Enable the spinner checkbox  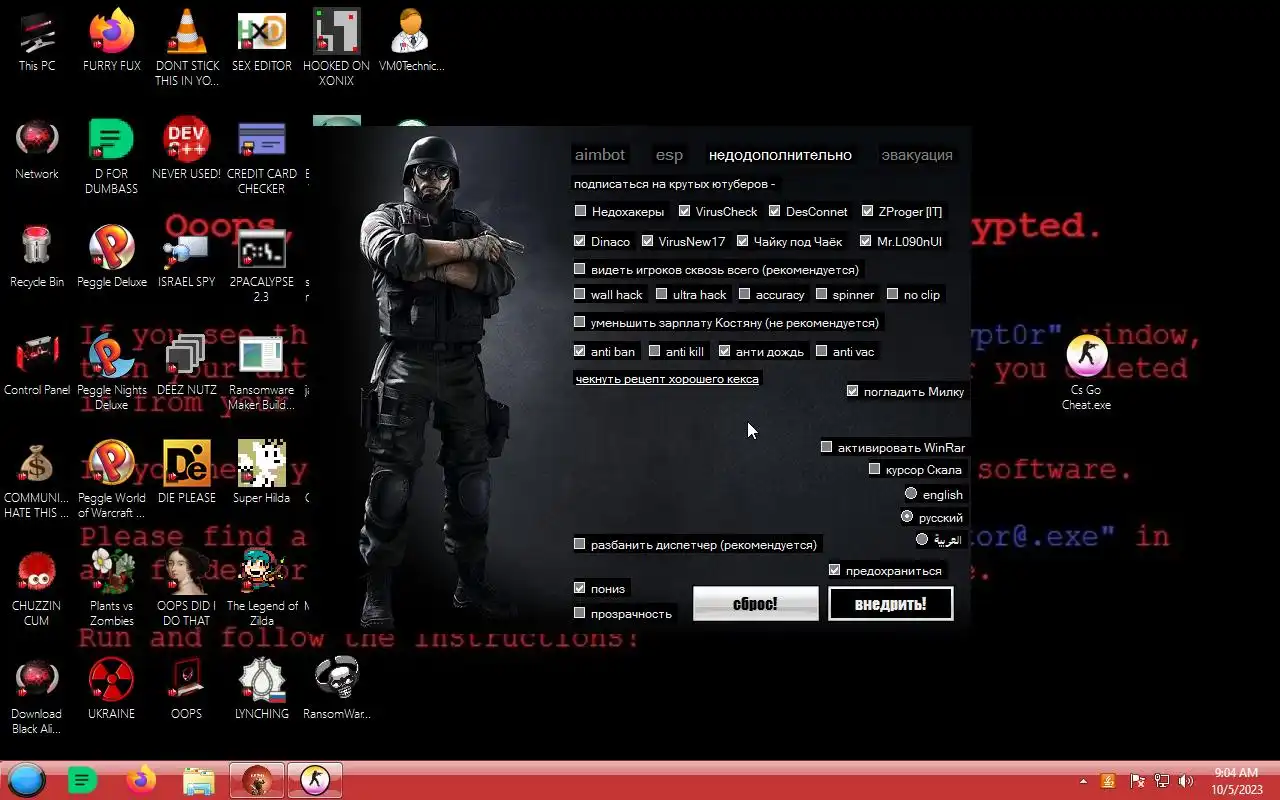[x=821, y=294]
